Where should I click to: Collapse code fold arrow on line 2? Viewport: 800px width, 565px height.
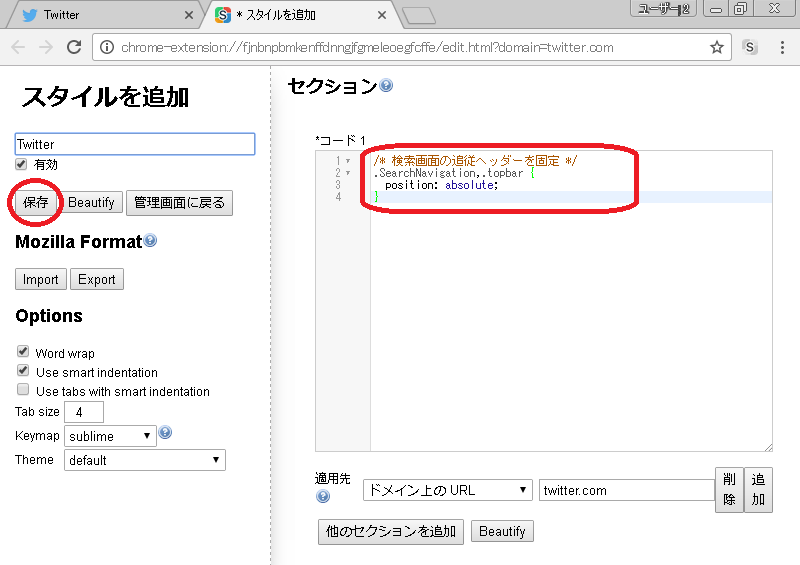tap(348, 173)
